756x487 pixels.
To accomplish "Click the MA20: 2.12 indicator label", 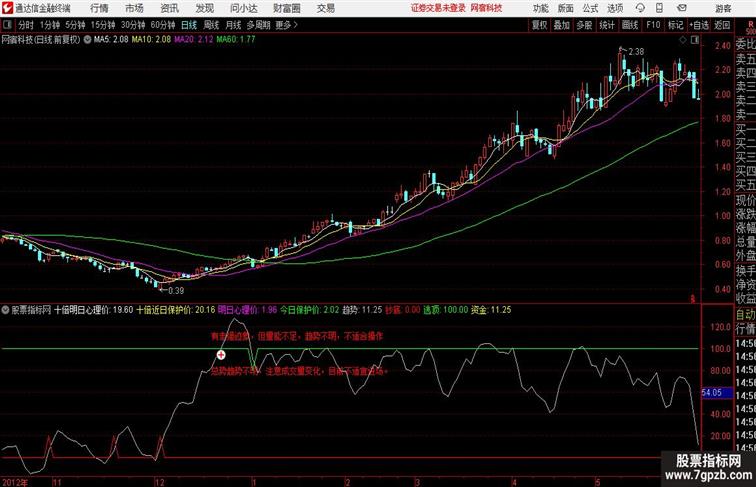I will (x=194, y=40).
